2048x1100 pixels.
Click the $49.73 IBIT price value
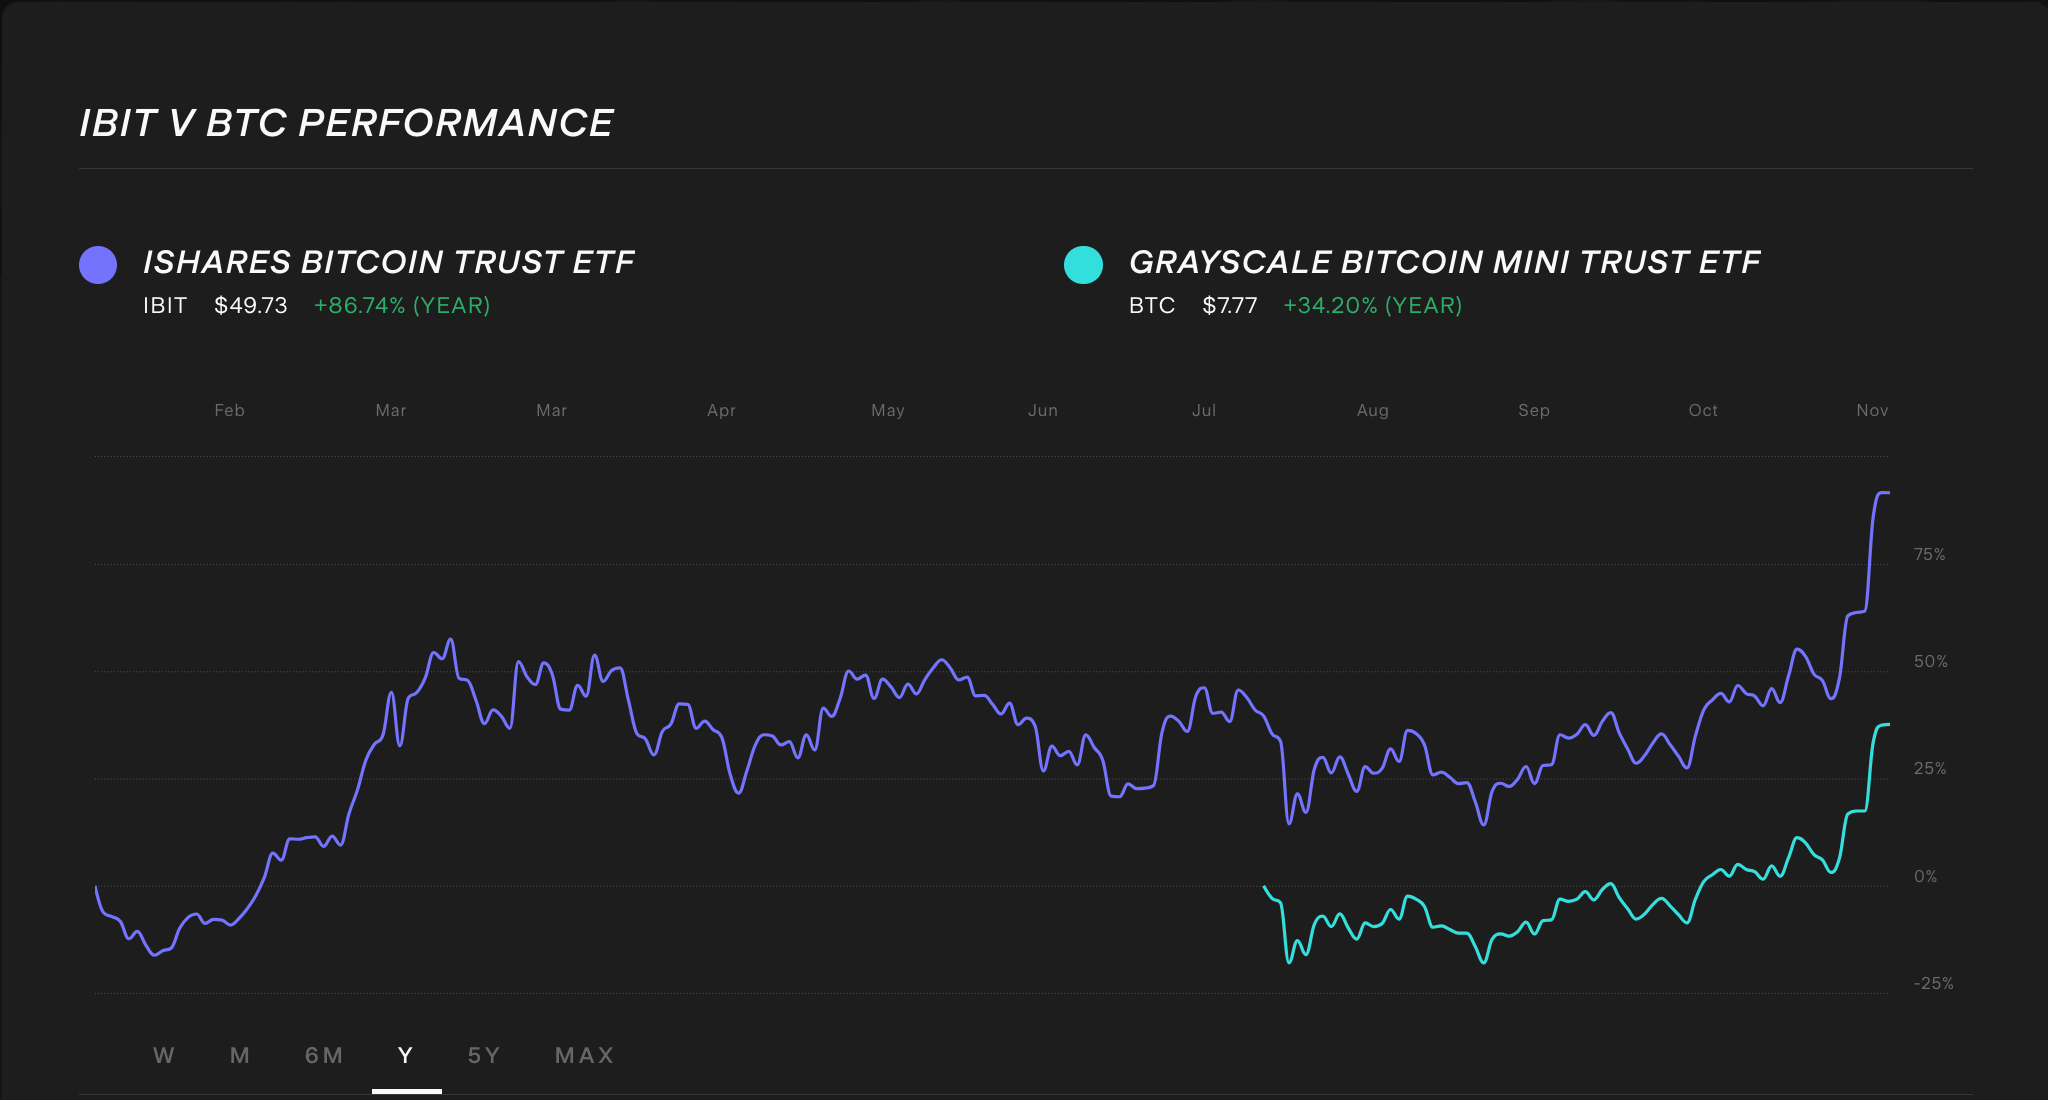[249, 306]
